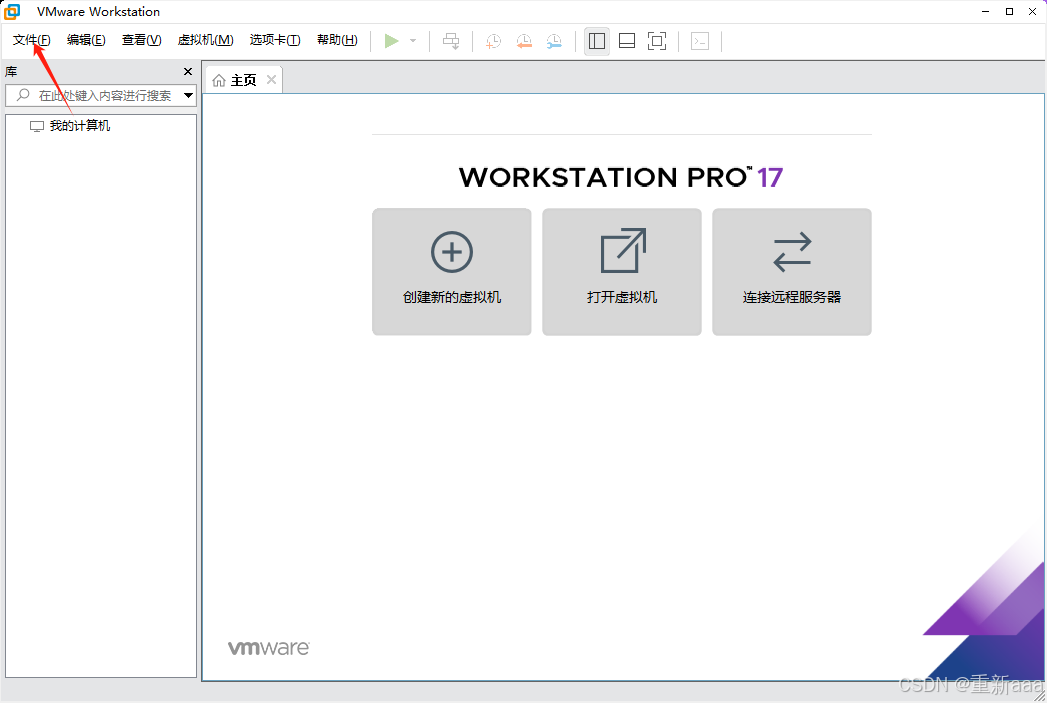Click the home icon on 主页 tab
Screen dimensions: 1047x703
[219, 81]
